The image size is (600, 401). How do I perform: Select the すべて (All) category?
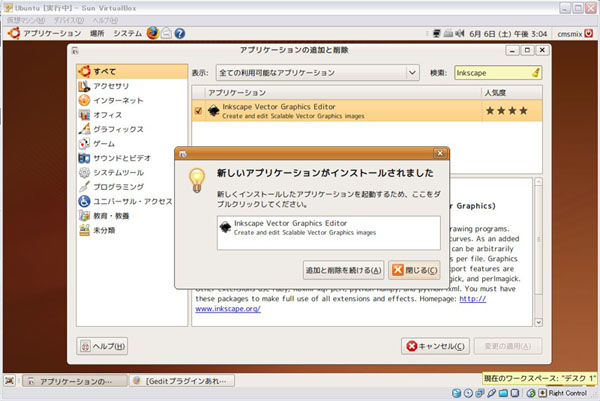pos(132,72)
